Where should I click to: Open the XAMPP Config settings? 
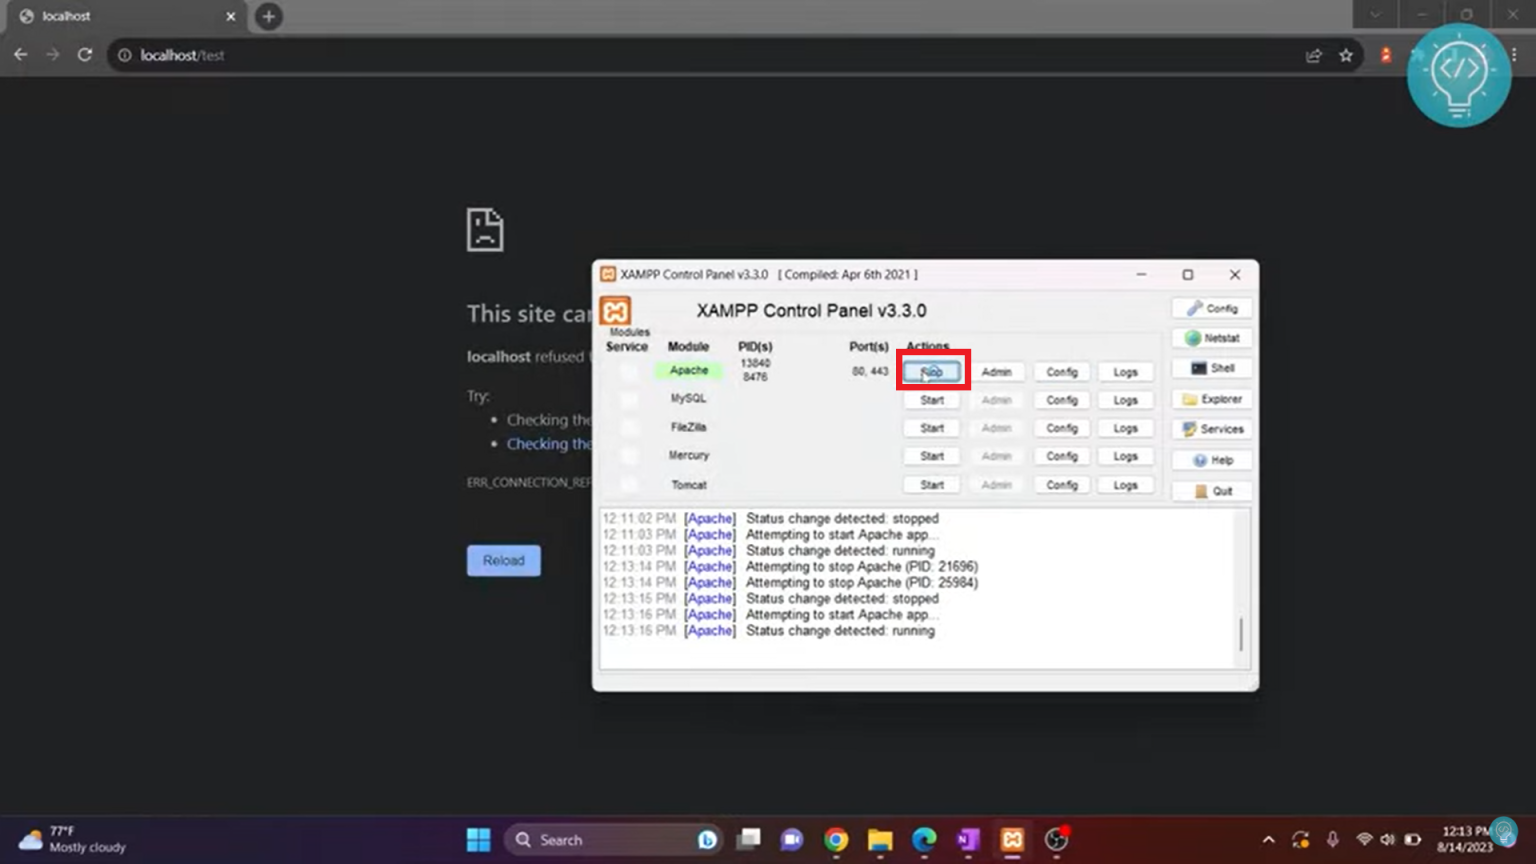tap(1210, 307)
